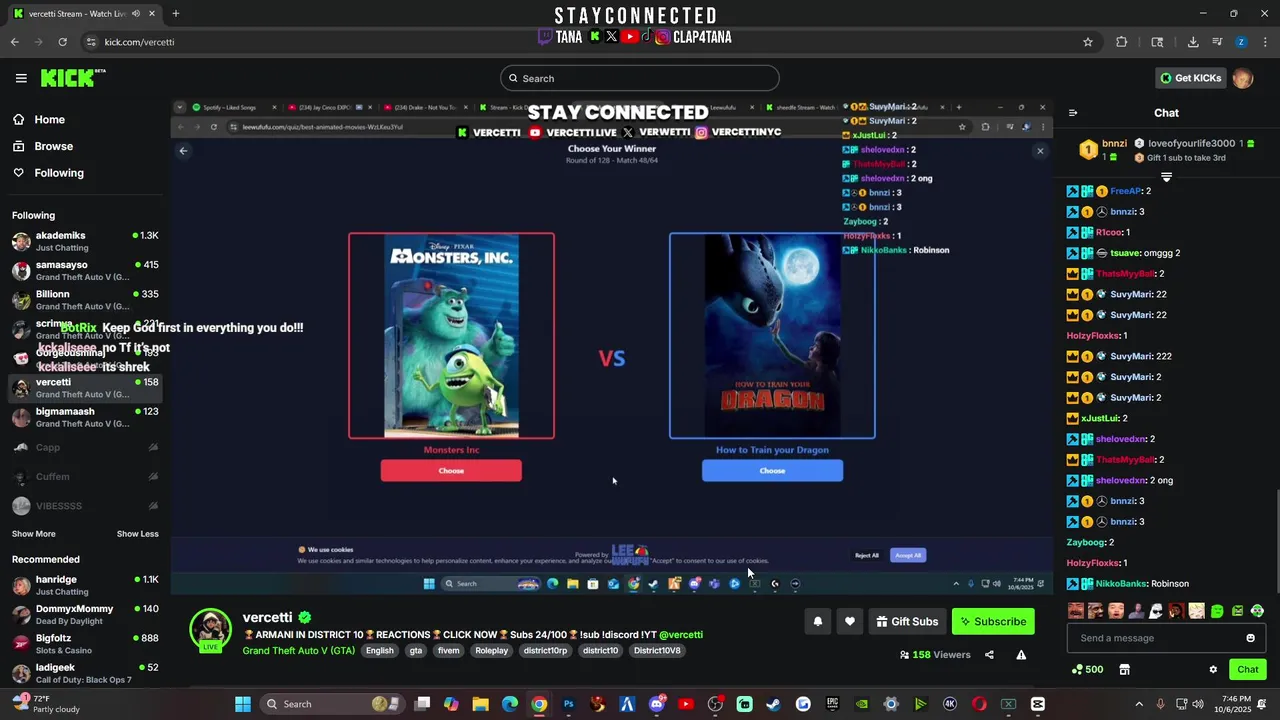
Task: Open the user profile avatar menu
Action: tap(1243, 78)
